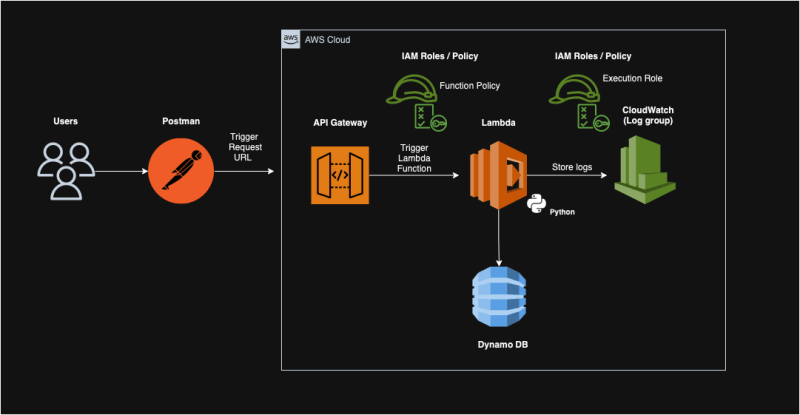Click the 'CloudWatch (Log group)' label
The width and height of the screenshot is (800, 415).
pos(648,115)
